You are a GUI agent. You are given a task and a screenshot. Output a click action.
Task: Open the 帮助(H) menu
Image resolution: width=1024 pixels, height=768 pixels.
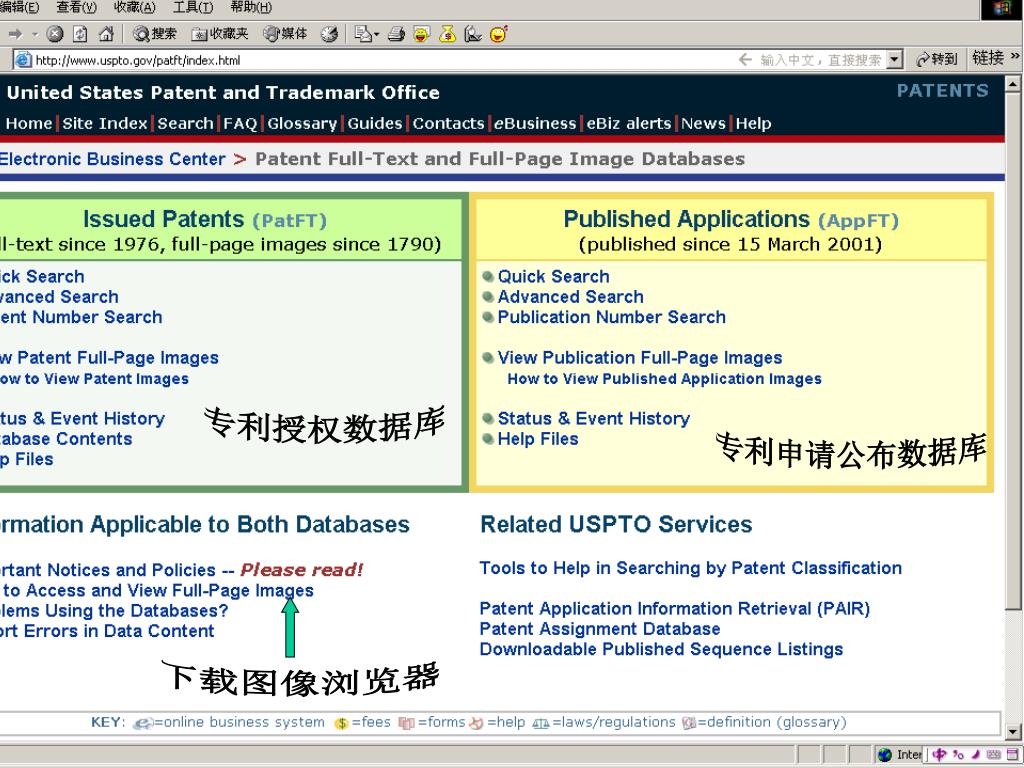(x=251, y=7)
